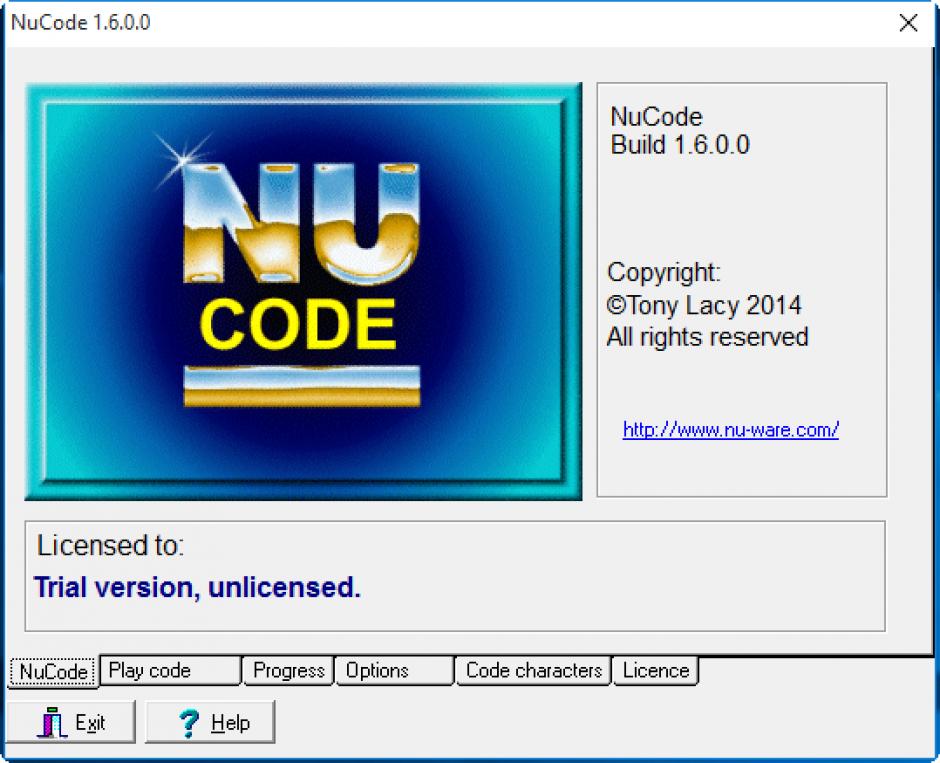Click the NuCode logo image

pos(303,291)
